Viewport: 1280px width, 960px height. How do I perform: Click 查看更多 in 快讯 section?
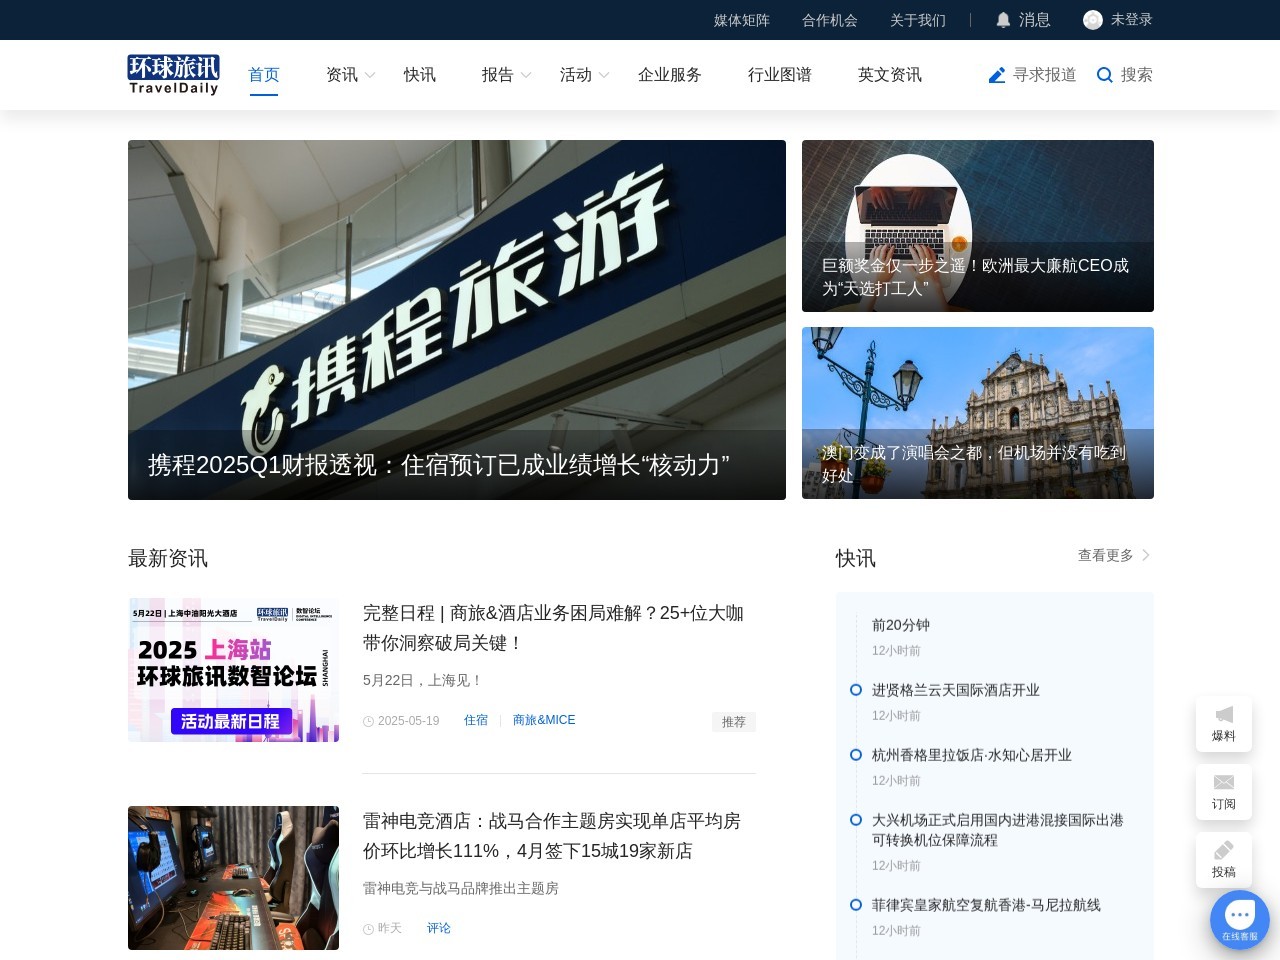pos(1106,555)
